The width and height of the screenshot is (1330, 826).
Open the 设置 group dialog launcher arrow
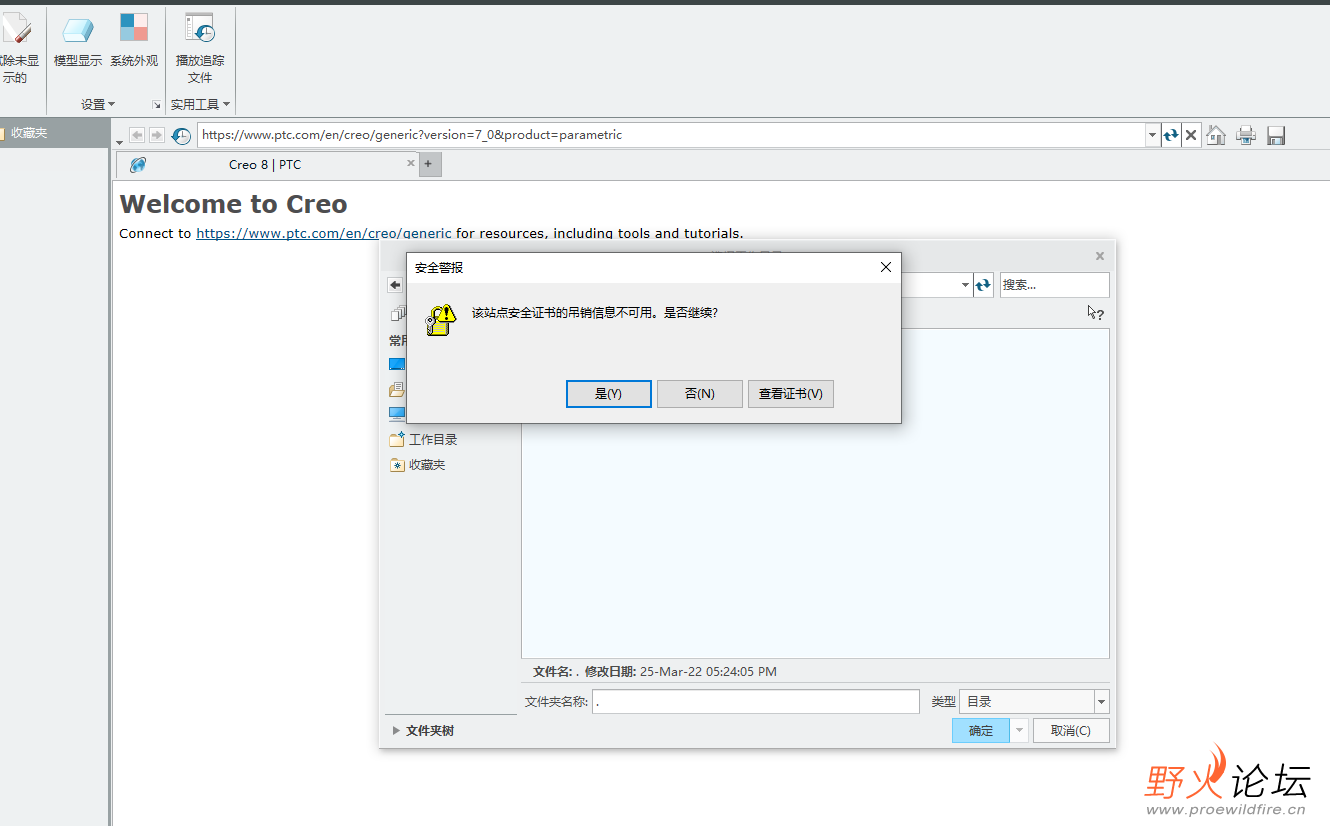(x=156, y=105)
